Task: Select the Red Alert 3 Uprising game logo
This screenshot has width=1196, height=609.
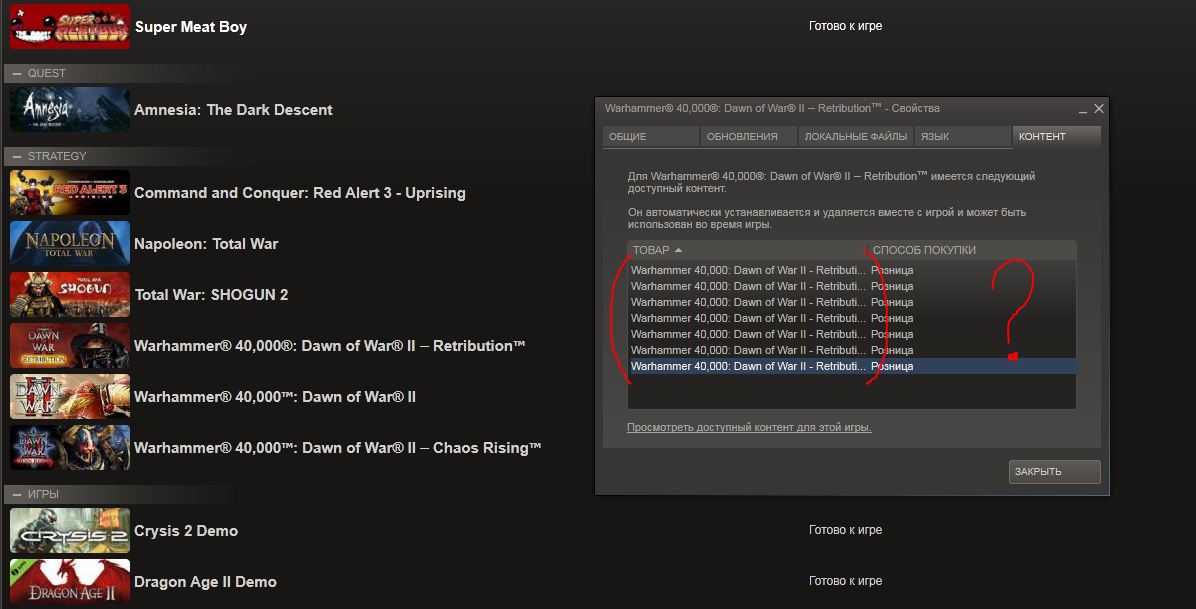Action: [69, 192]
